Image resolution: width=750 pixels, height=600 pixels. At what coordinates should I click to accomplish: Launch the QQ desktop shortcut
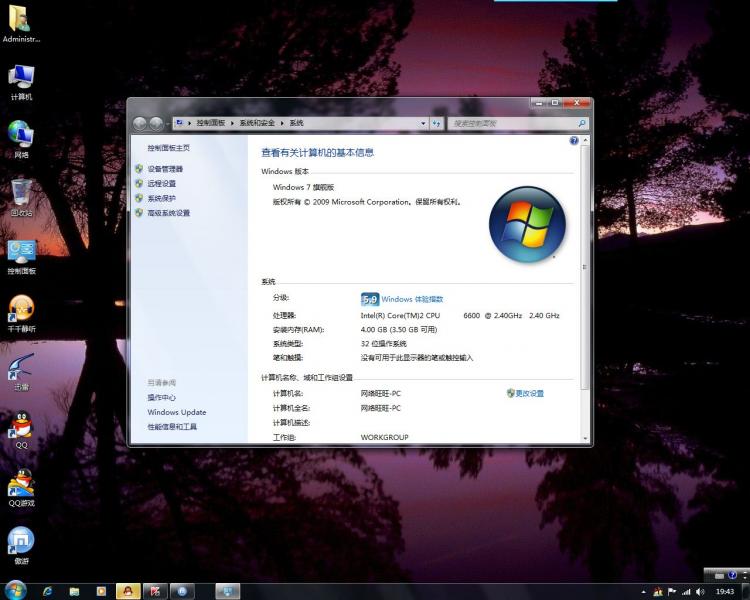click(21, 430)
